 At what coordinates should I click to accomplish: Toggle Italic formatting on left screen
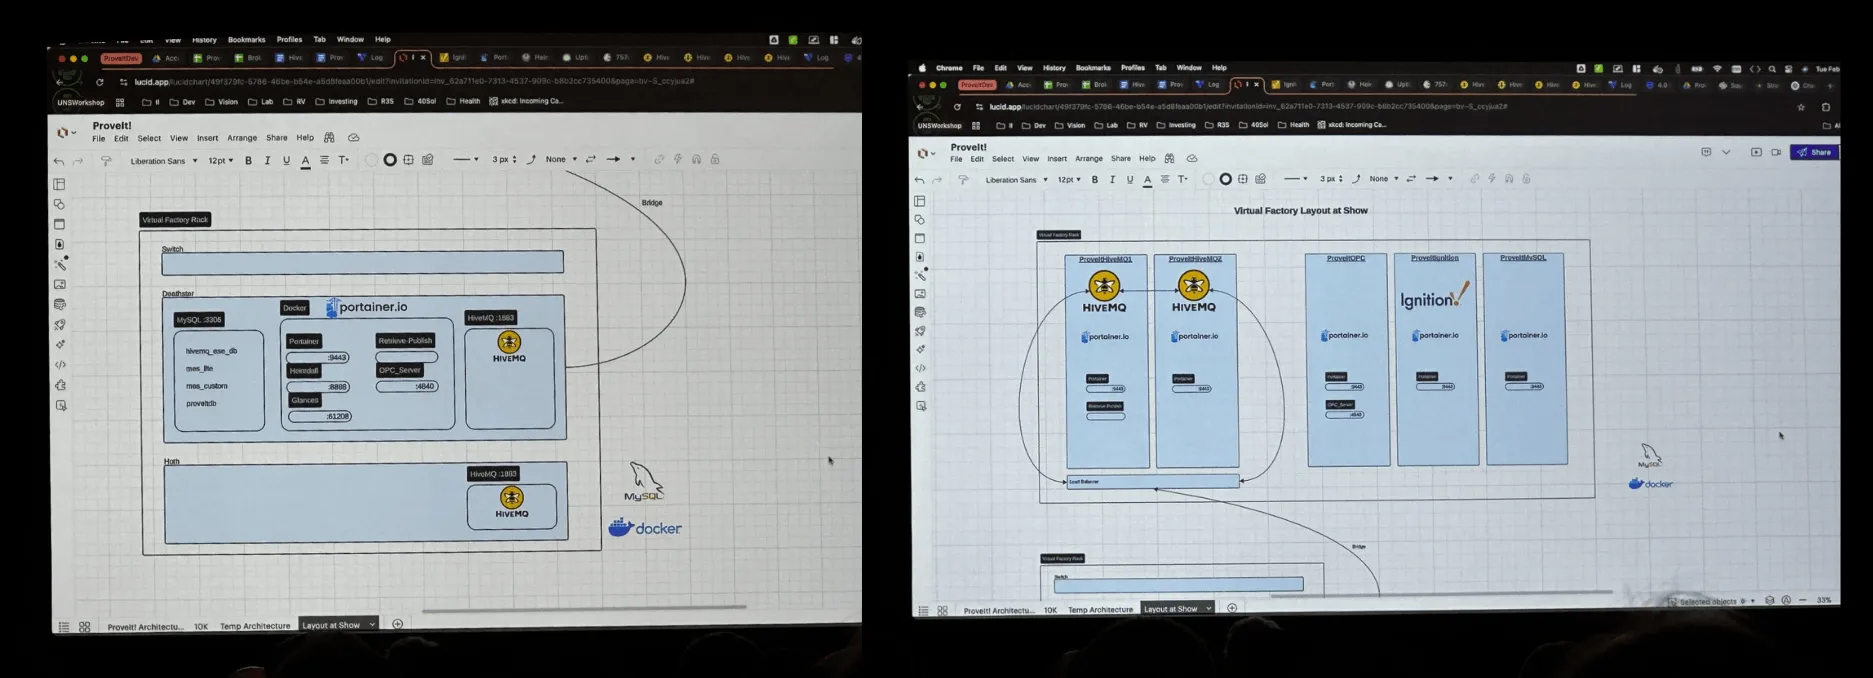click(x=267, y=161)
